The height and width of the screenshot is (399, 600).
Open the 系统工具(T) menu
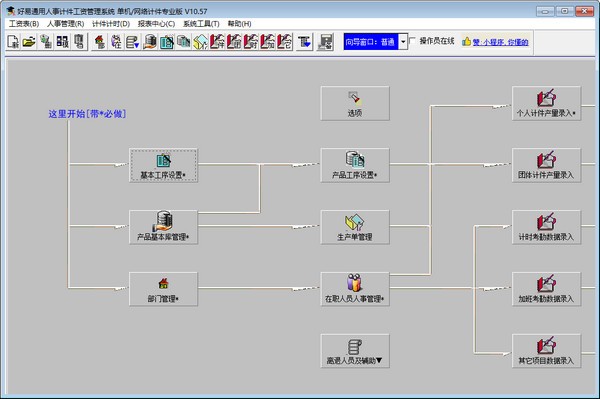[201, 24]
